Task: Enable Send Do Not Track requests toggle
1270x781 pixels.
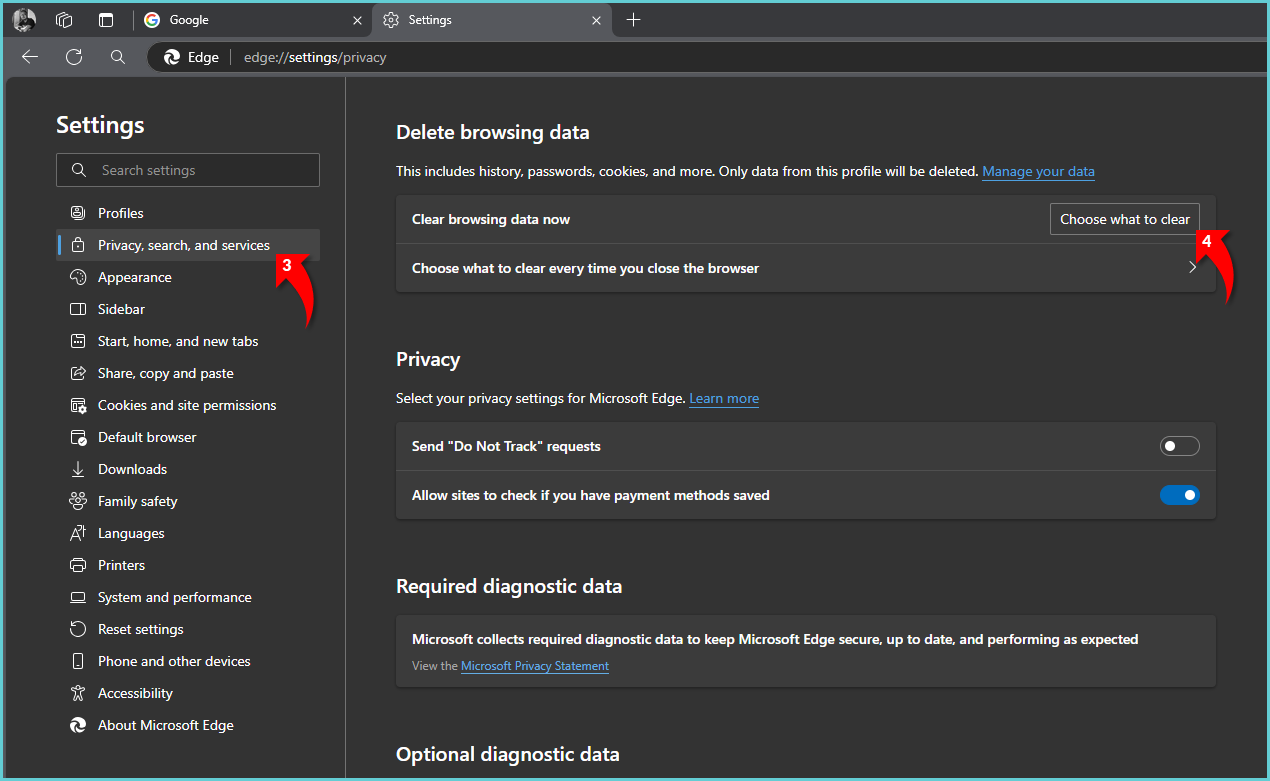Action: pos(1180,446)
